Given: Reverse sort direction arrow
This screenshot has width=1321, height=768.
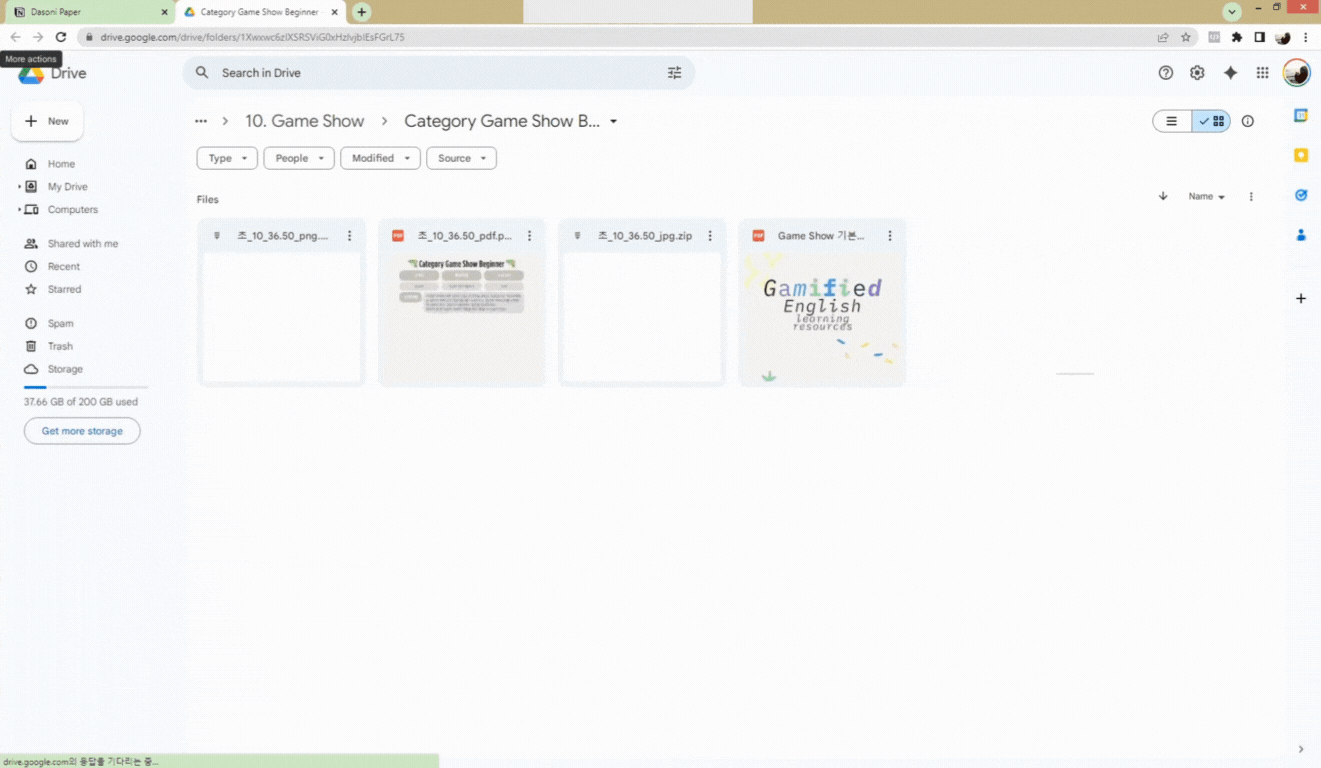Looking at the screenshot, I should click(x=1163, y=197).
